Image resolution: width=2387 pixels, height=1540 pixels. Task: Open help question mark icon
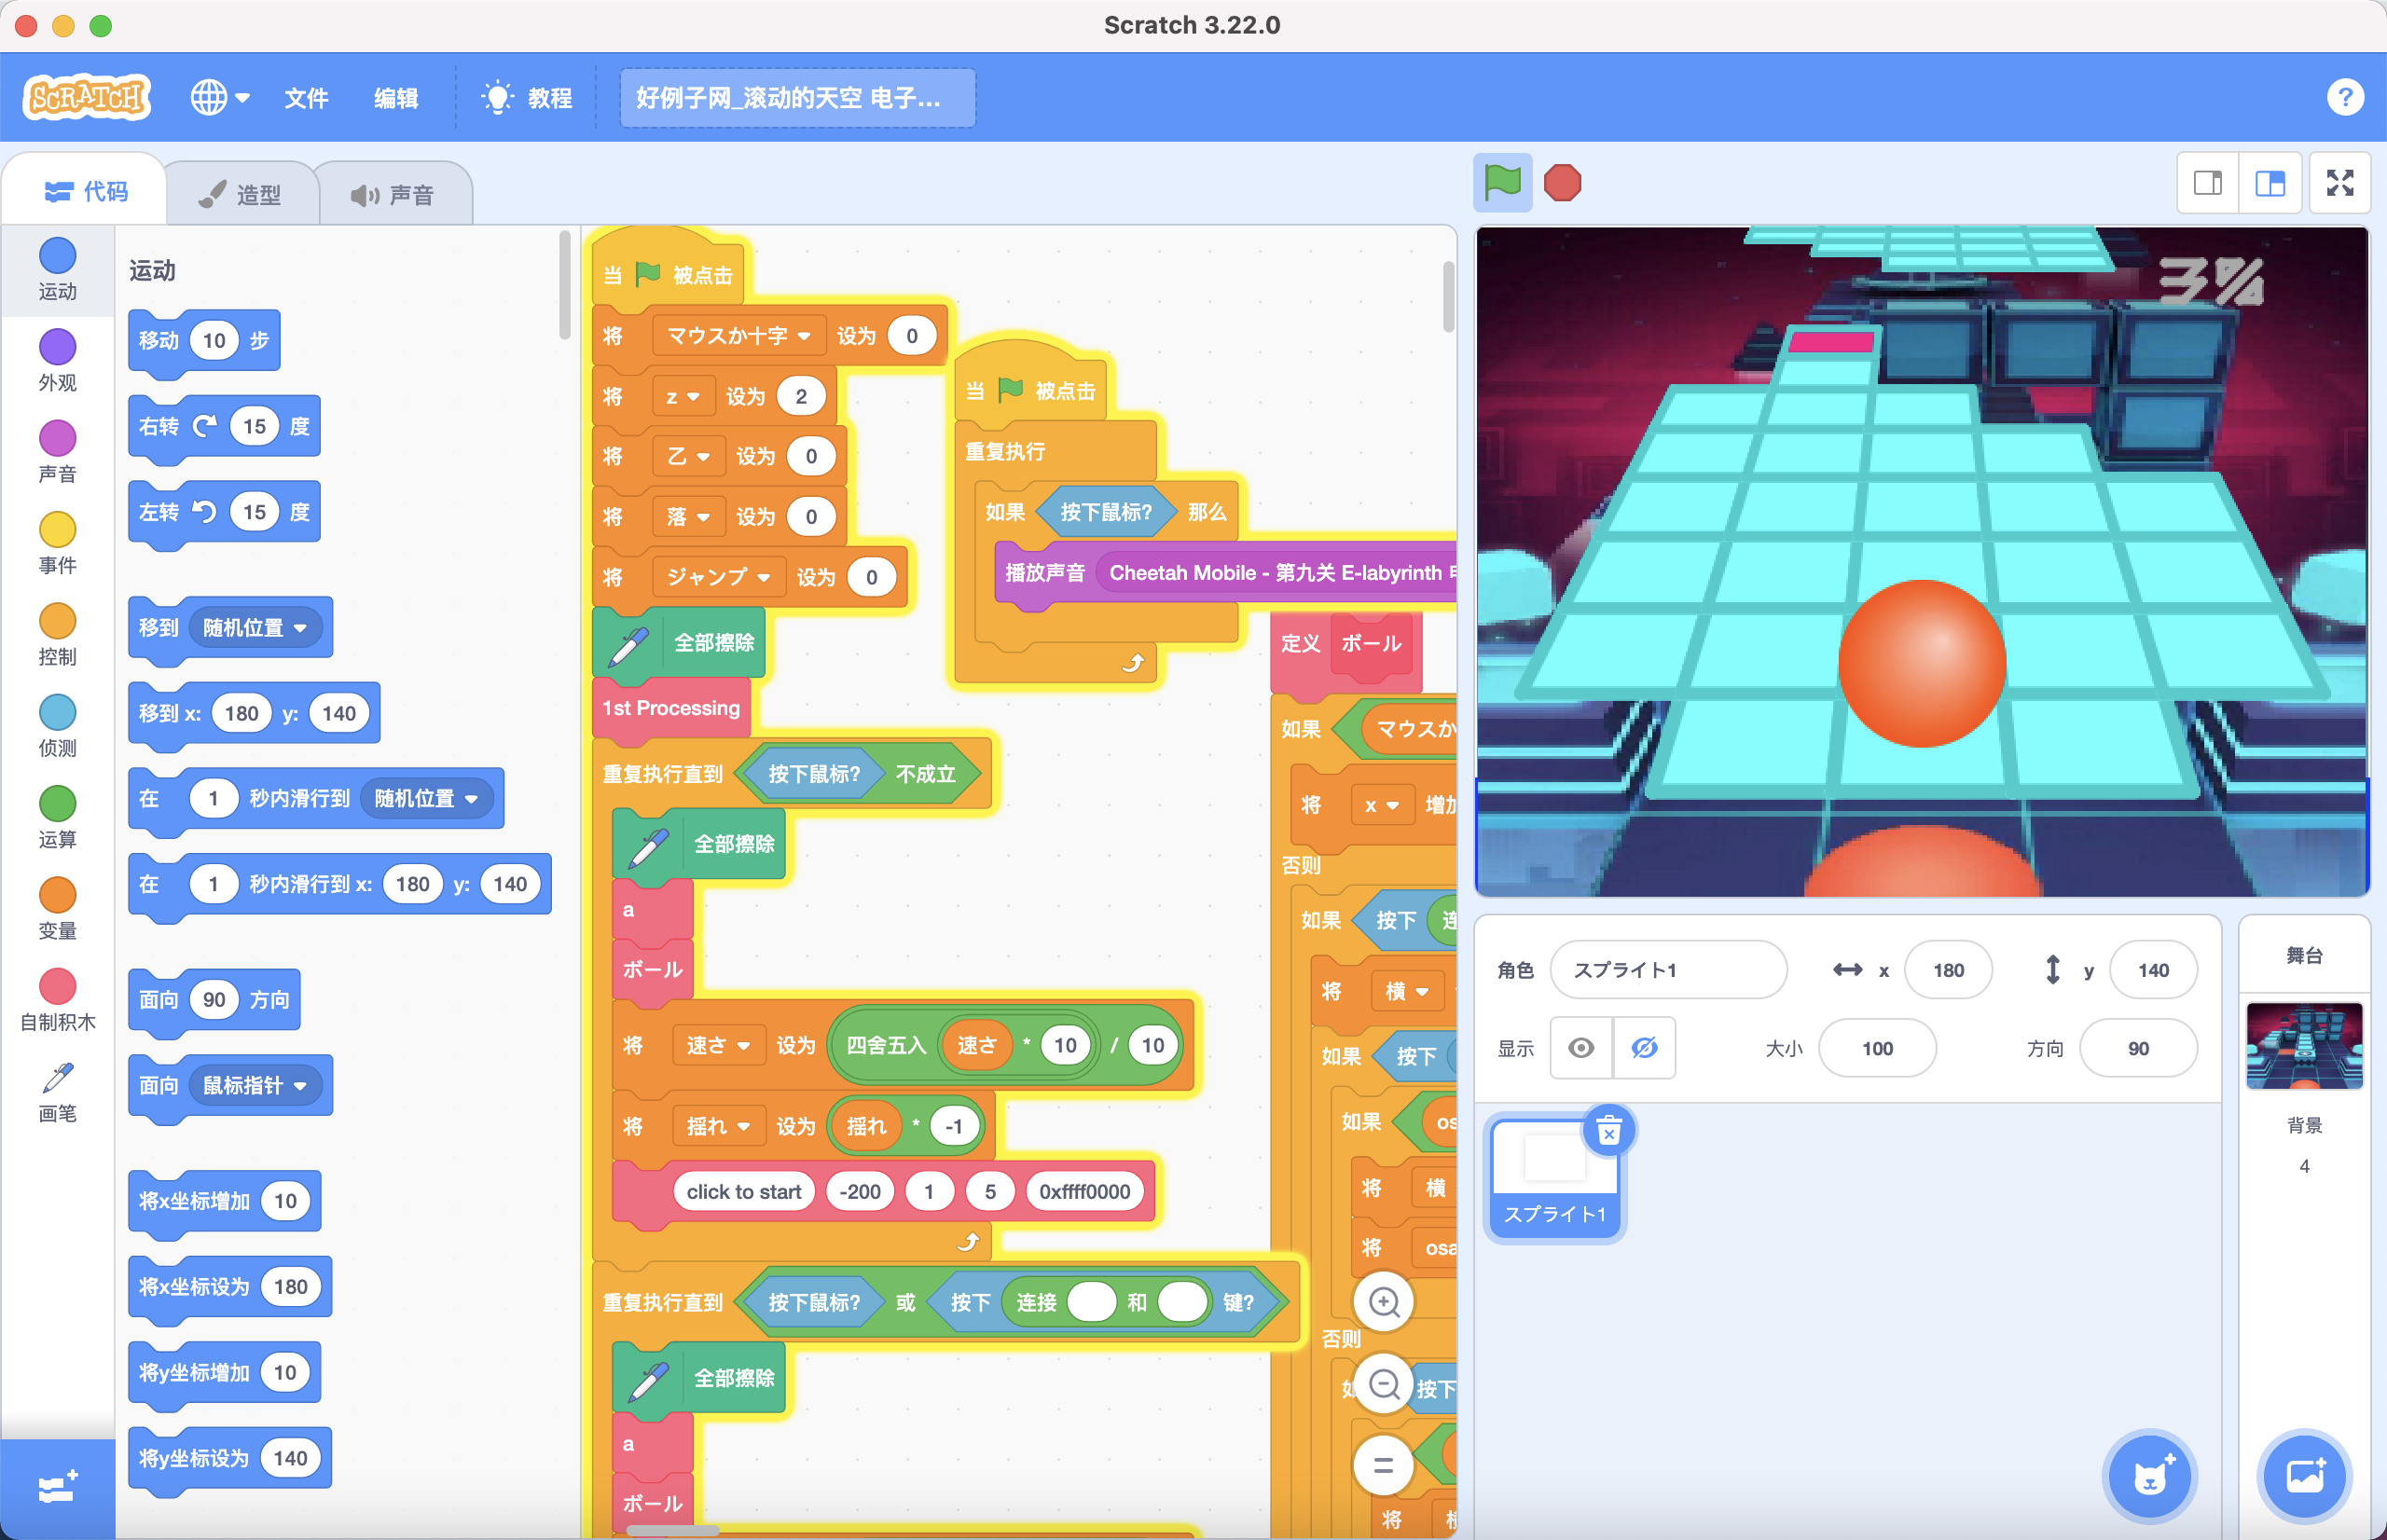[2345, 98]
